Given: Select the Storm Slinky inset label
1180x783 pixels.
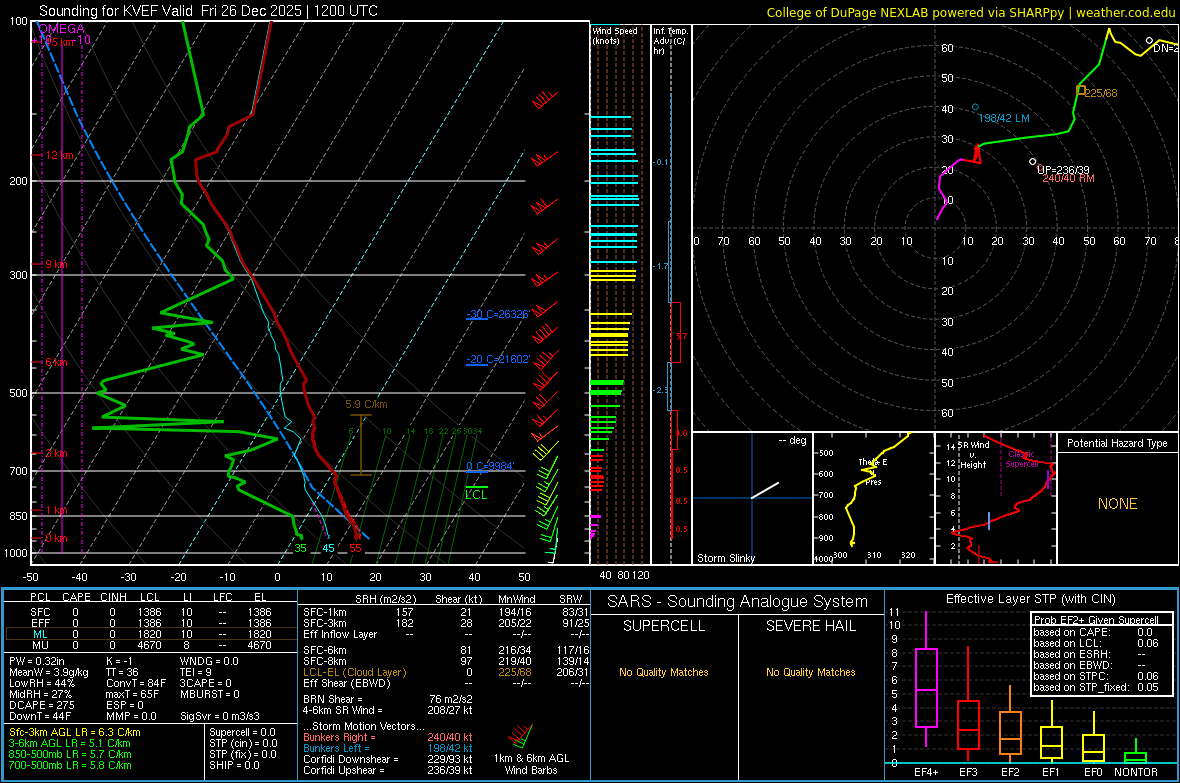Looking at the screenshot, I should pos(725,558).
